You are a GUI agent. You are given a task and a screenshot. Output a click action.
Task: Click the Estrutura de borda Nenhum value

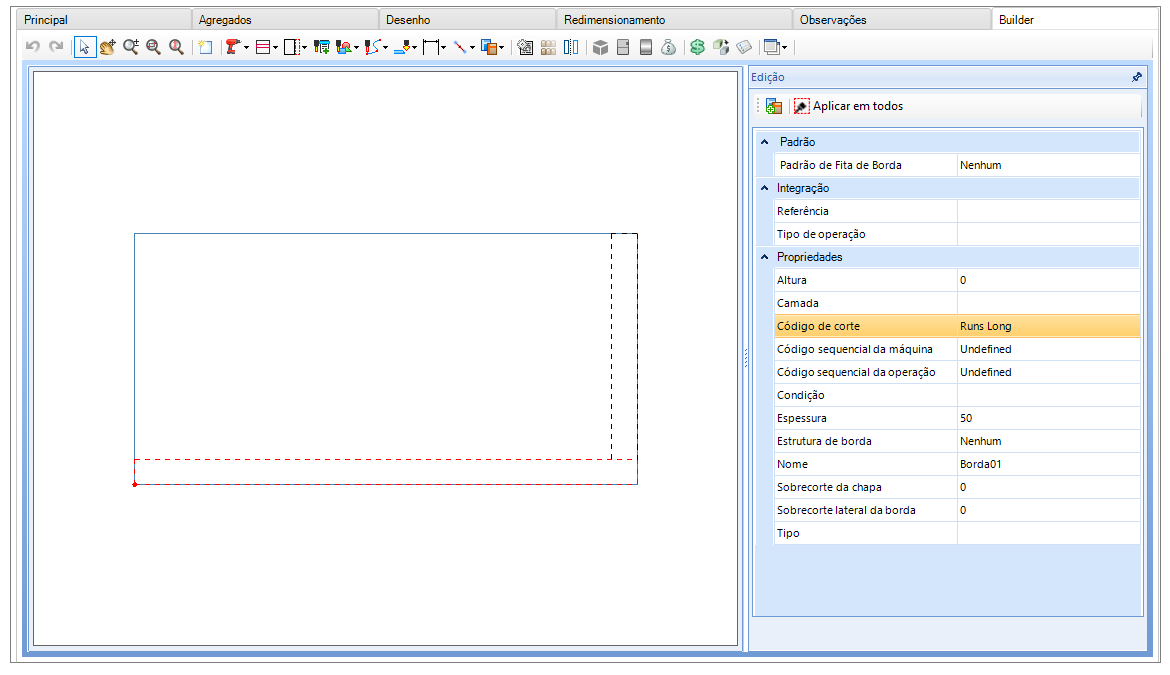click(x=1048, y=442)
